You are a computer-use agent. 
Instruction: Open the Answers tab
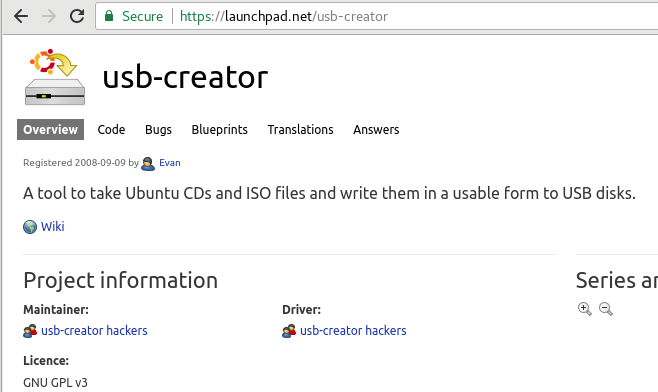[x=376, y=129]
